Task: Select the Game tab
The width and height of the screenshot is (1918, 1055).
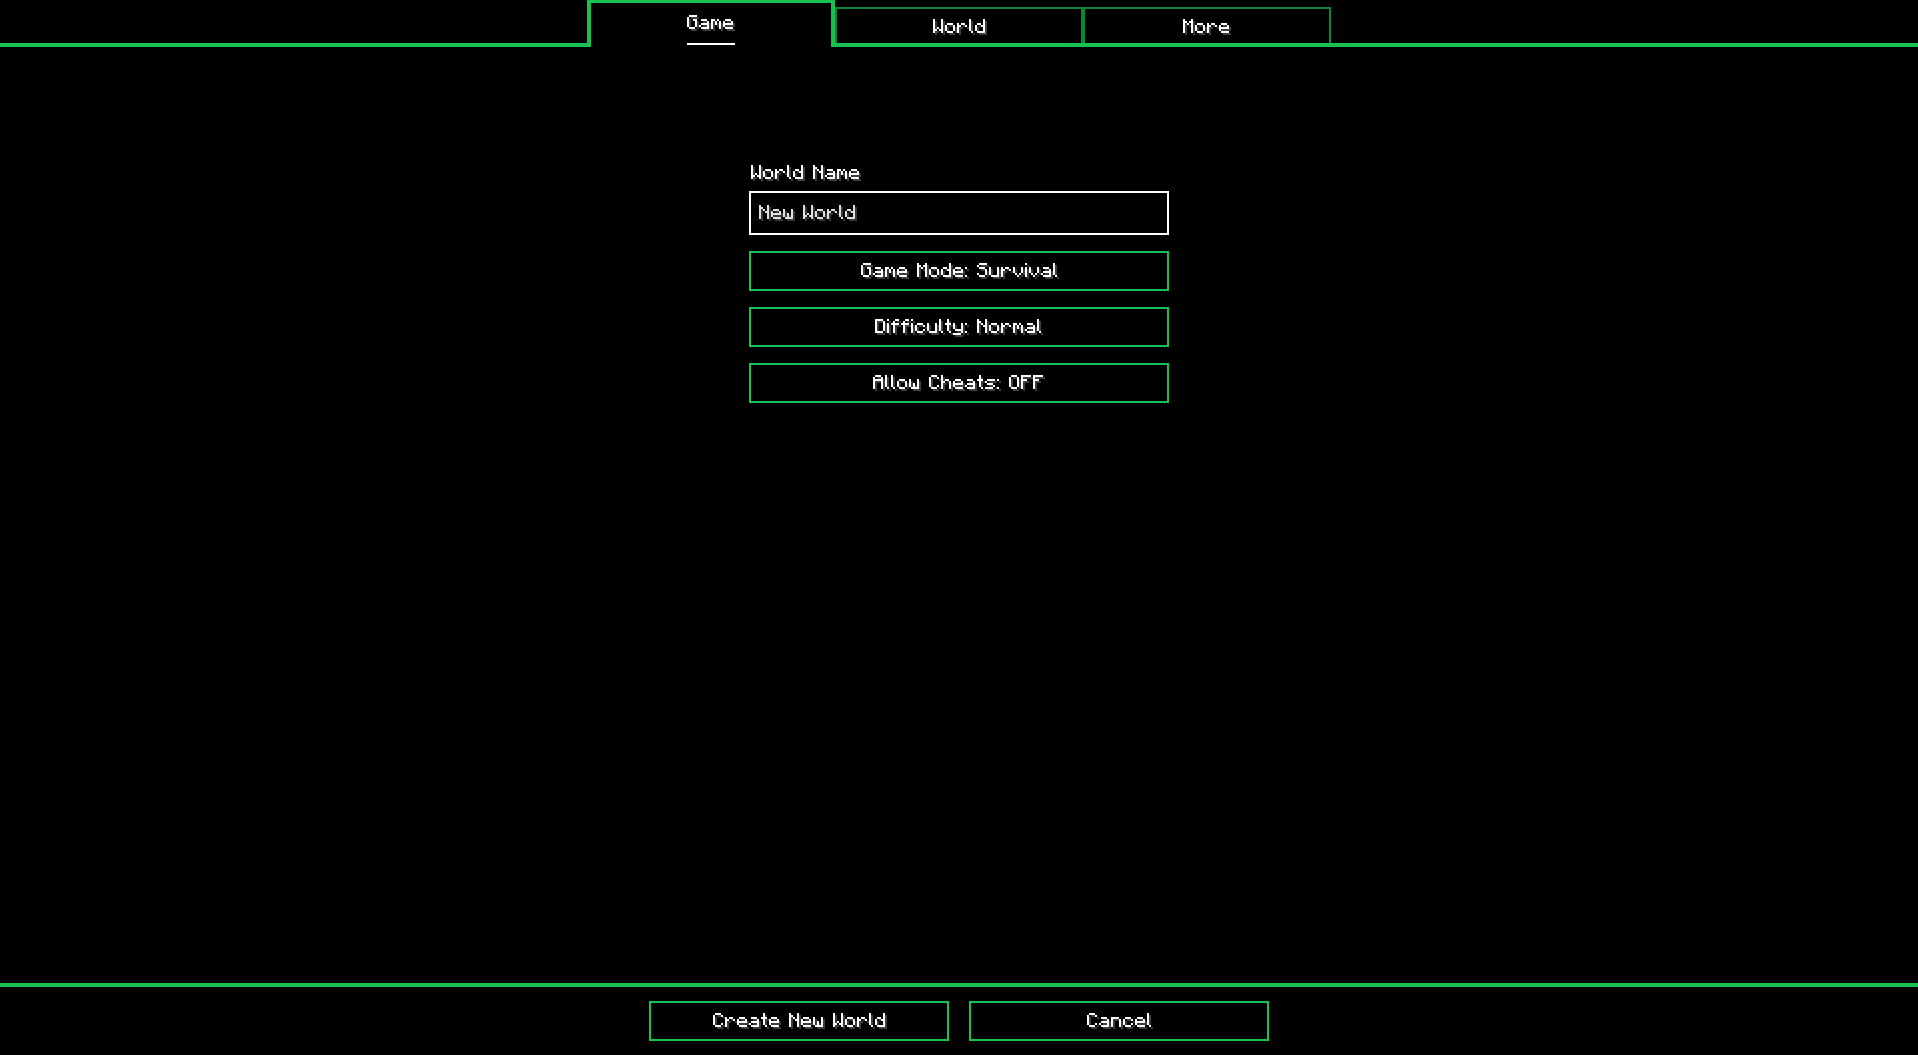Action: tap(710, 23)
